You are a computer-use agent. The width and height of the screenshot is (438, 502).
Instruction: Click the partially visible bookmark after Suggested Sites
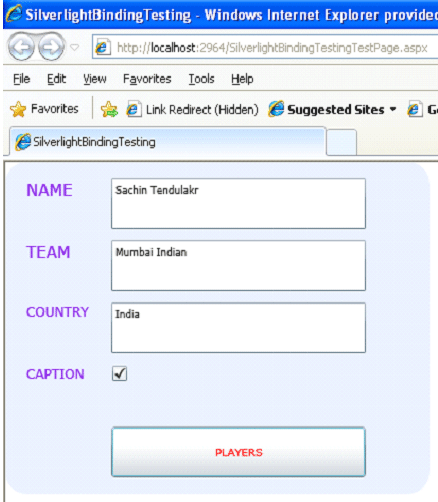click(422, 109)
